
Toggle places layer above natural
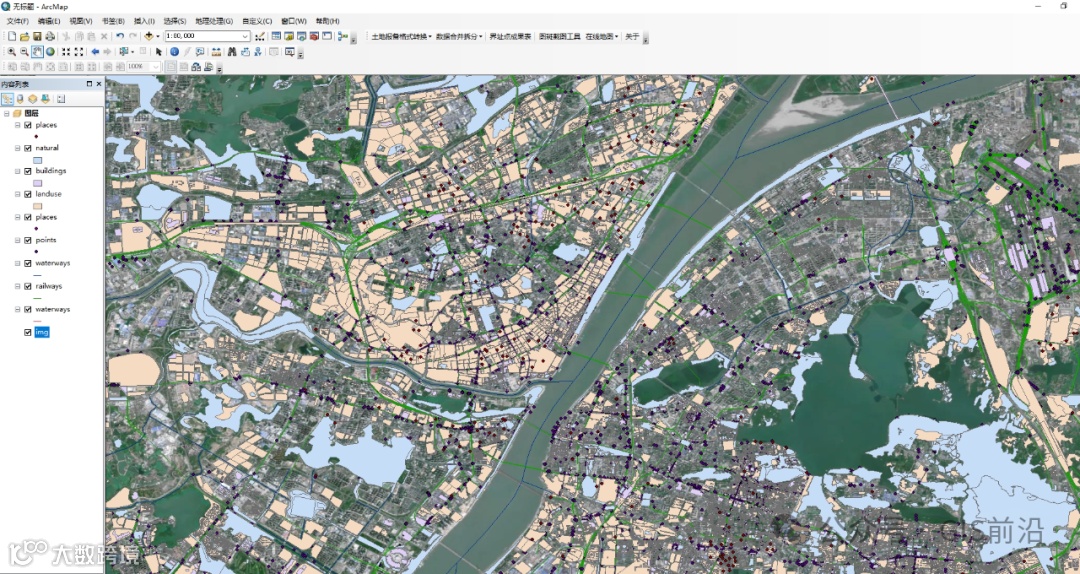(28, 125)
